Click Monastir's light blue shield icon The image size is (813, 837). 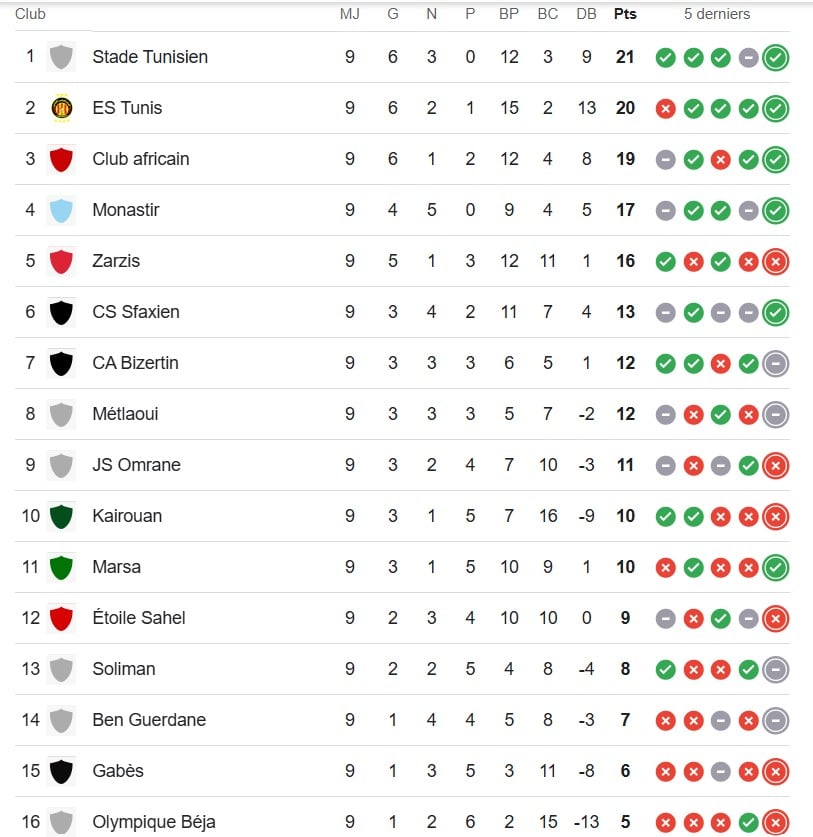pyautogui.click(x=61, y=210)
